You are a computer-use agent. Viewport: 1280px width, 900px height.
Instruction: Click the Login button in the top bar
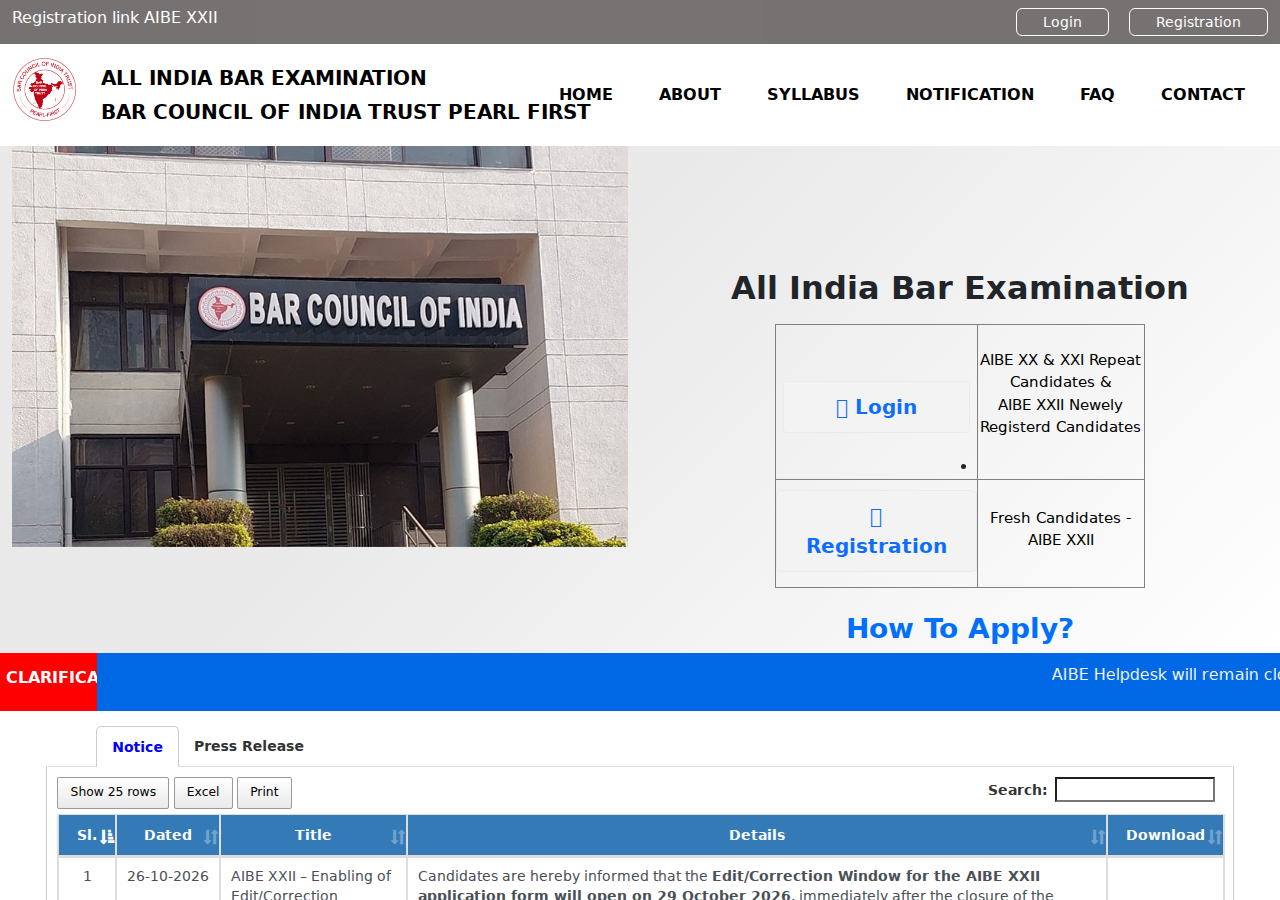(1062, 22)
